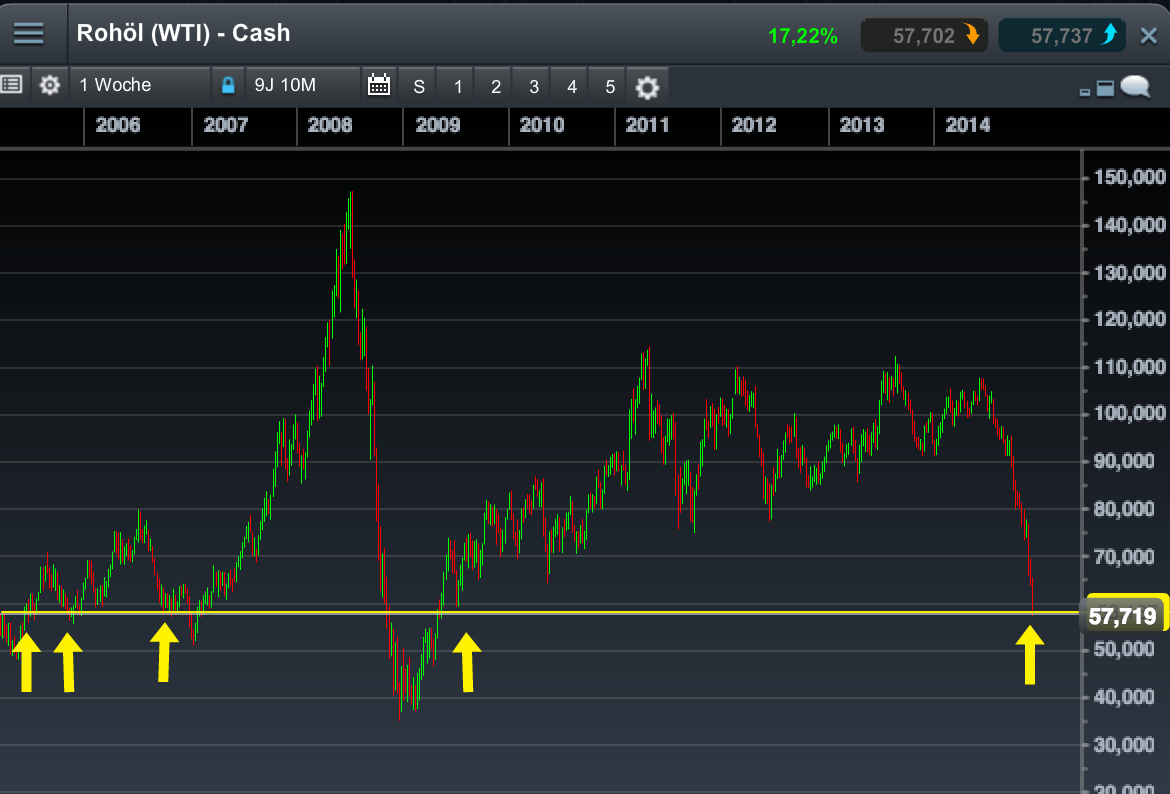
Task: Click the 2006 year label on timeline
Action: click(x=118, y=125)
